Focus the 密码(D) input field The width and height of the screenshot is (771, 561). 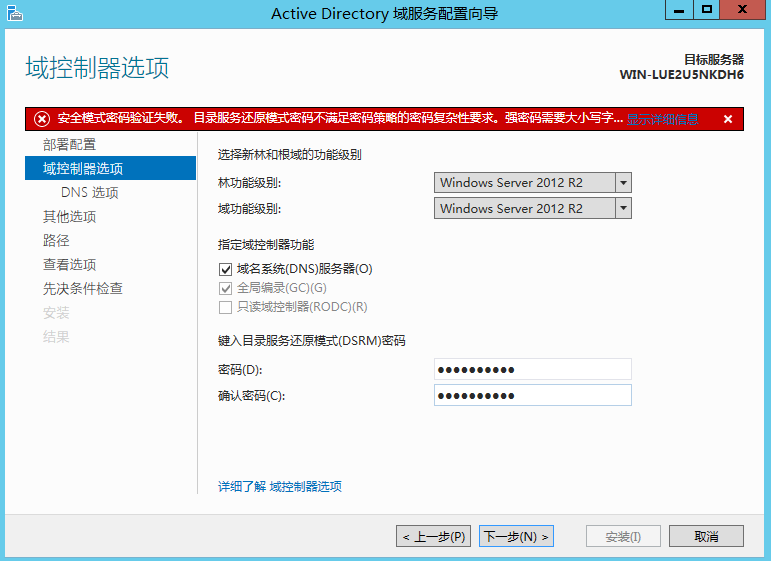pos(533,369)
